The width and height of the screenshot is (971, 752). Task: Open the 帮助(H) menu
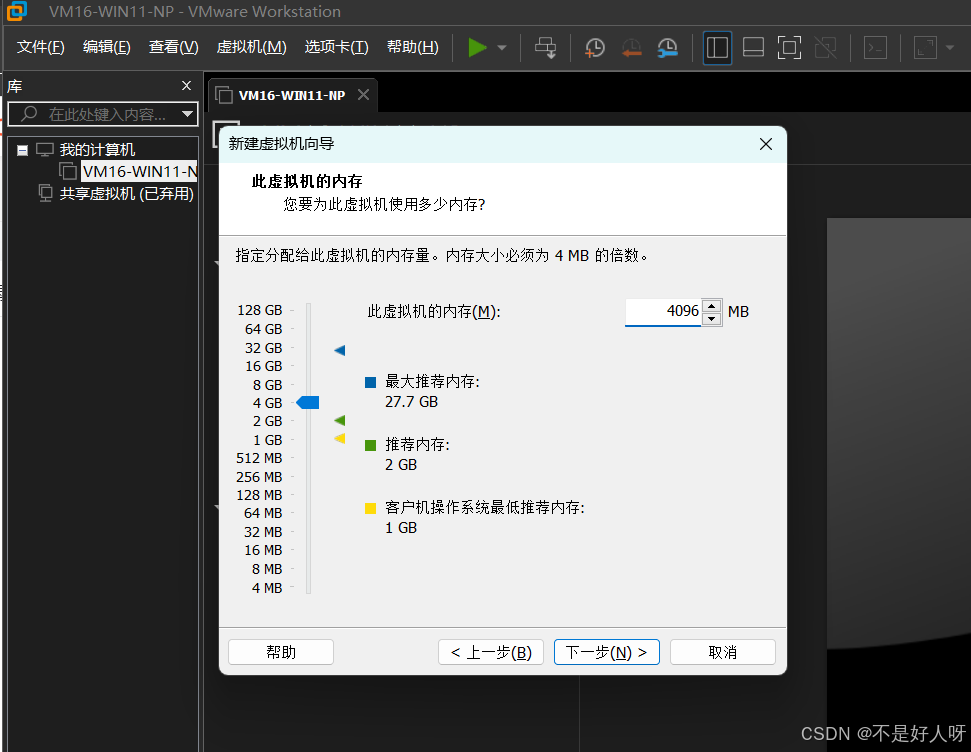tap(412, 47)
